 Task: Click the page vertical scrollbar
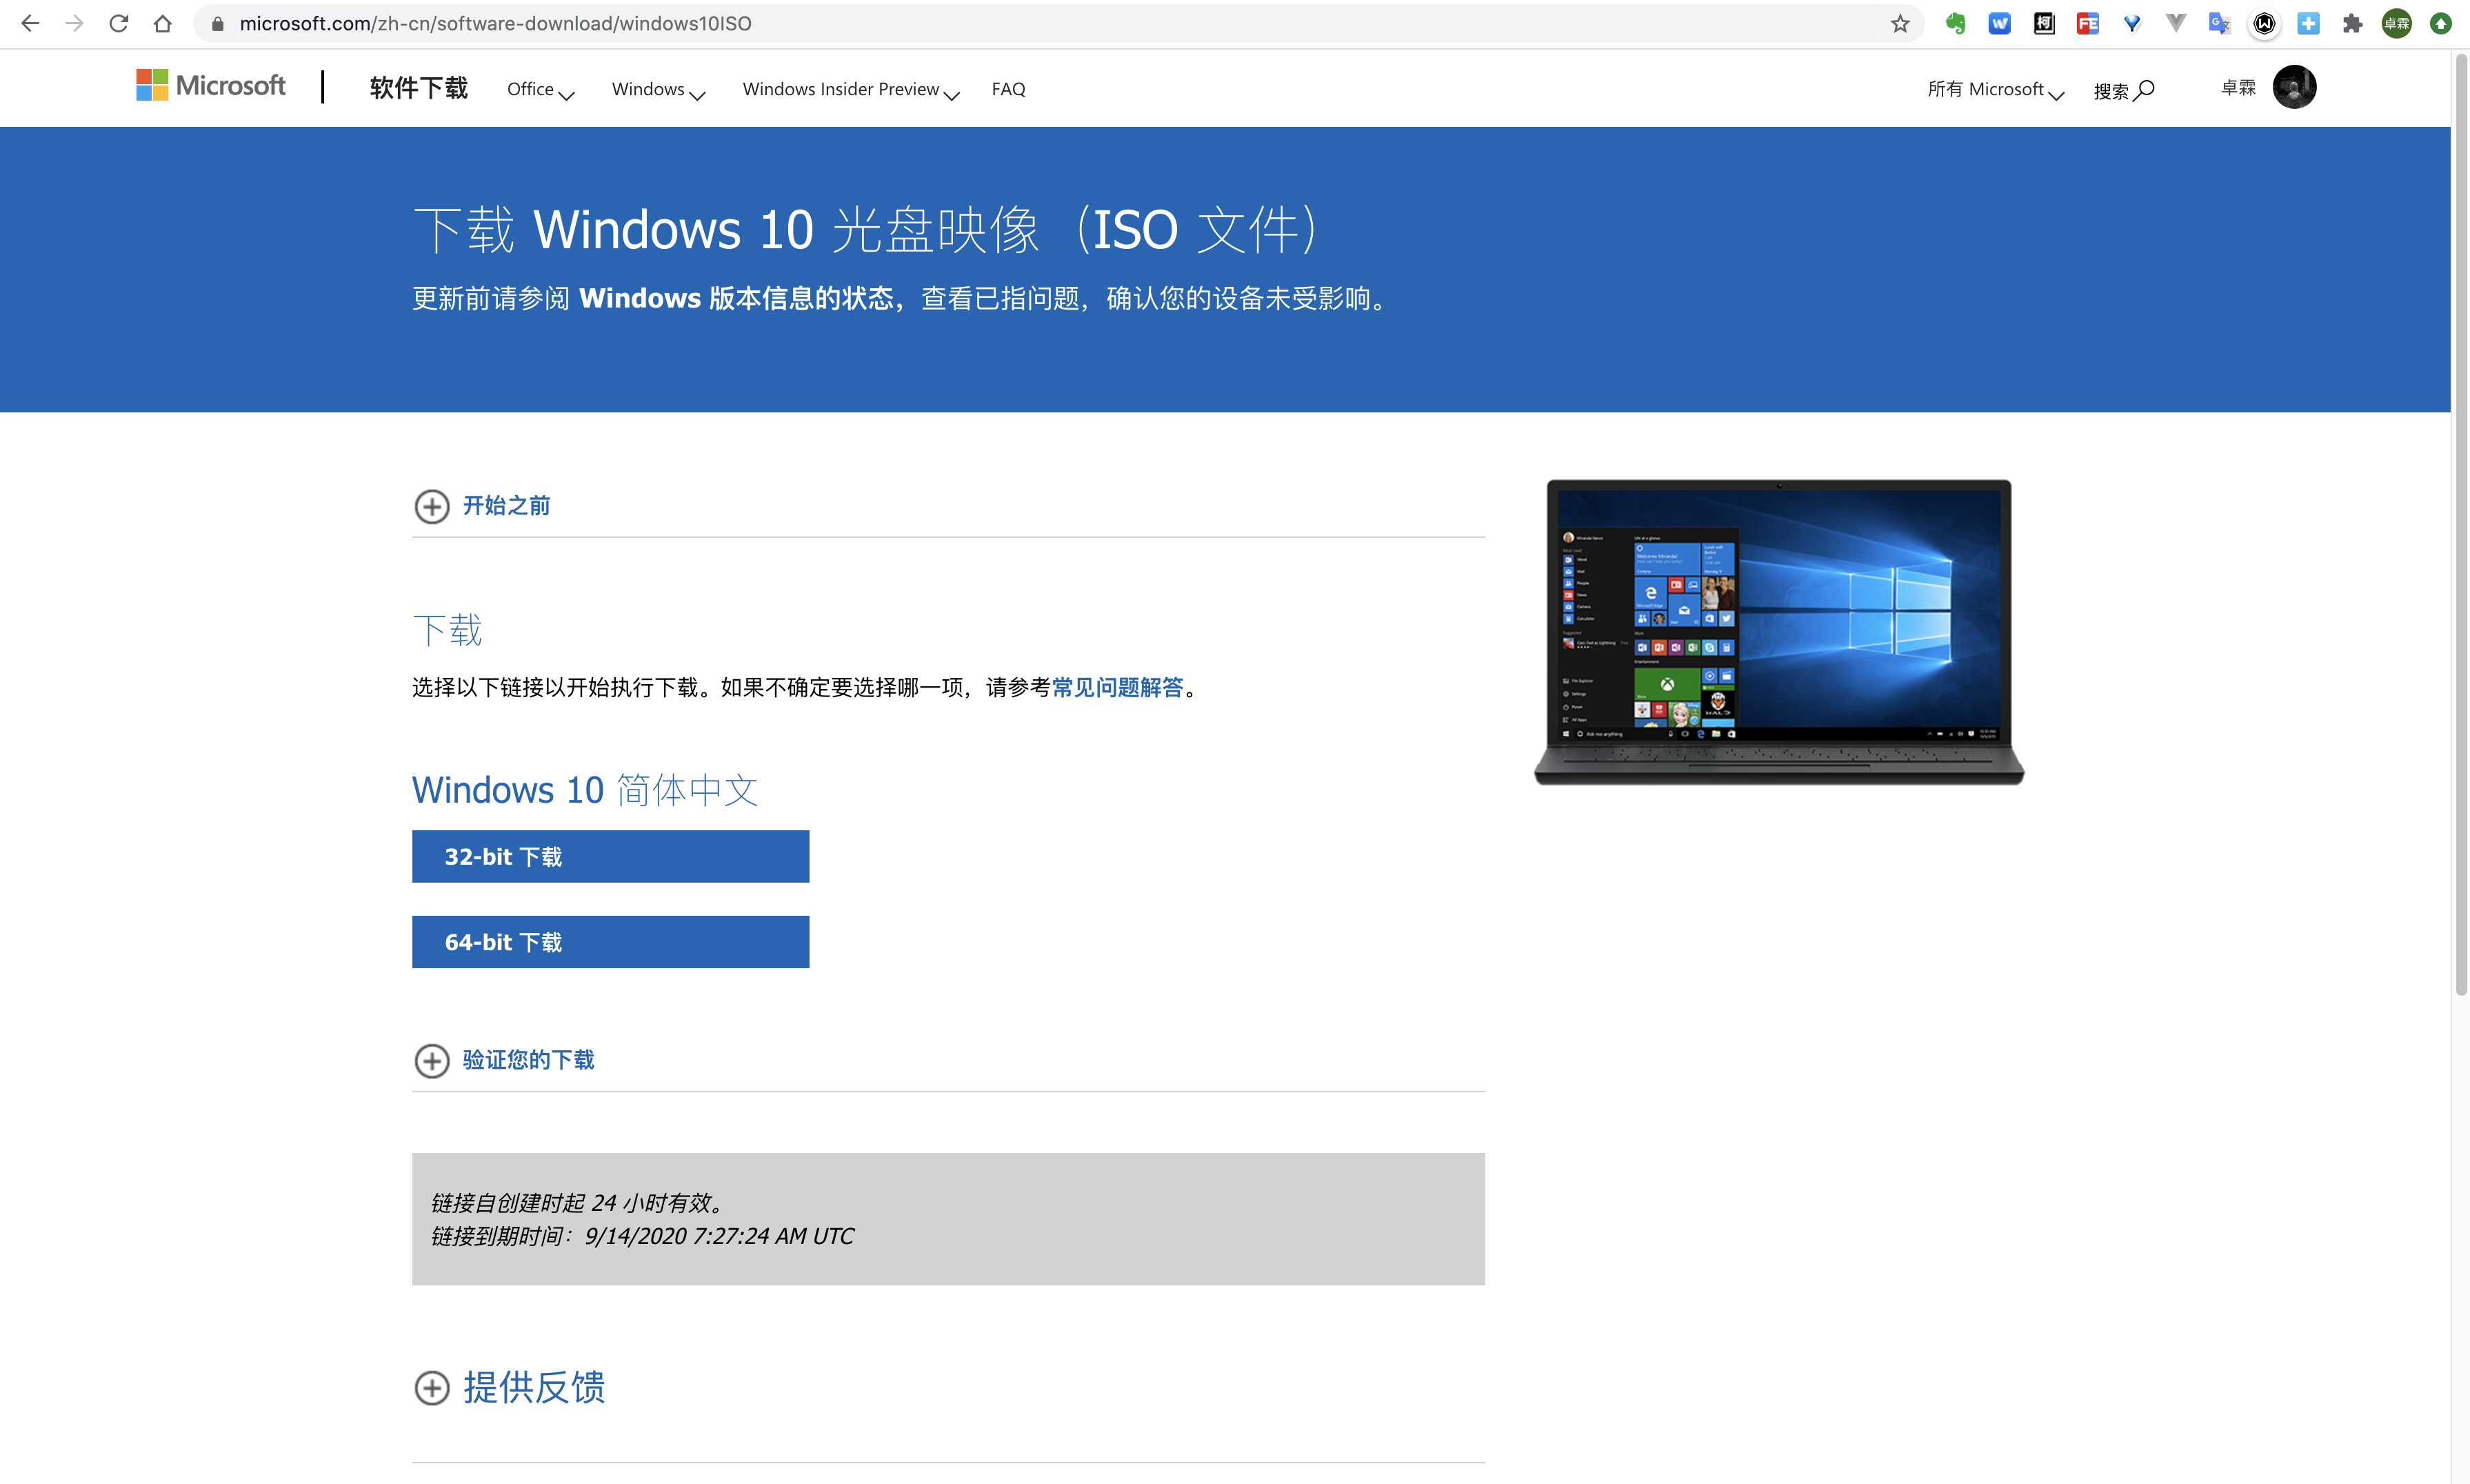point(2460,525)
